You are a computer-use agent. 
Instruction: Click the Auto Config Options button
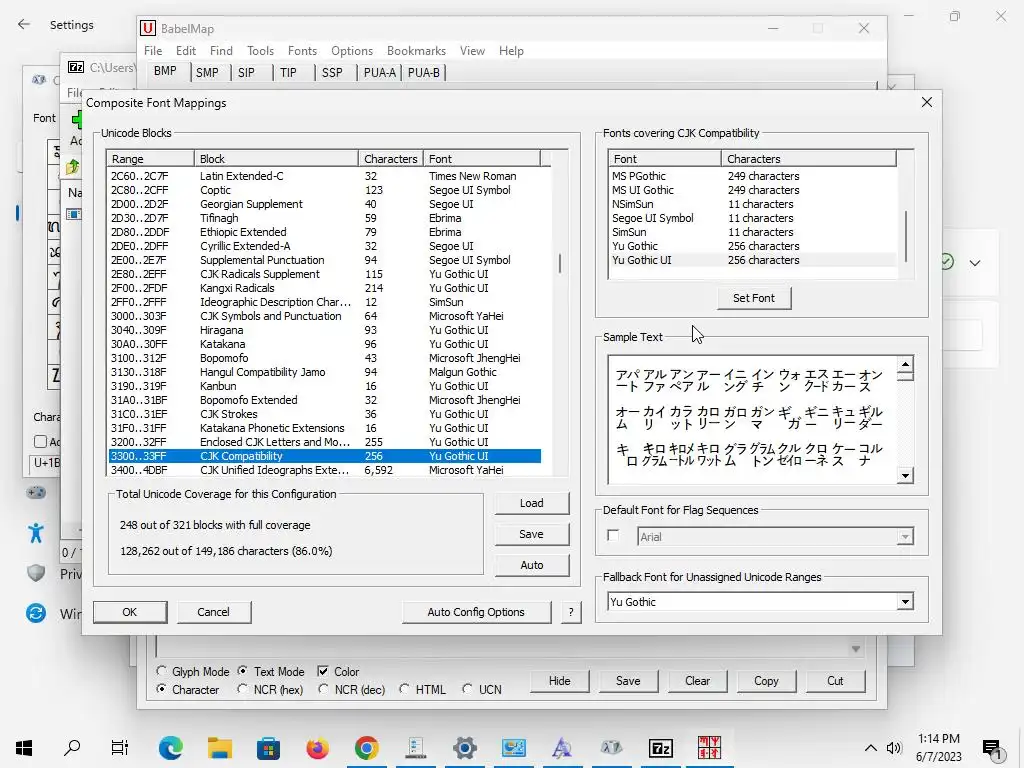tap(476, 612)
